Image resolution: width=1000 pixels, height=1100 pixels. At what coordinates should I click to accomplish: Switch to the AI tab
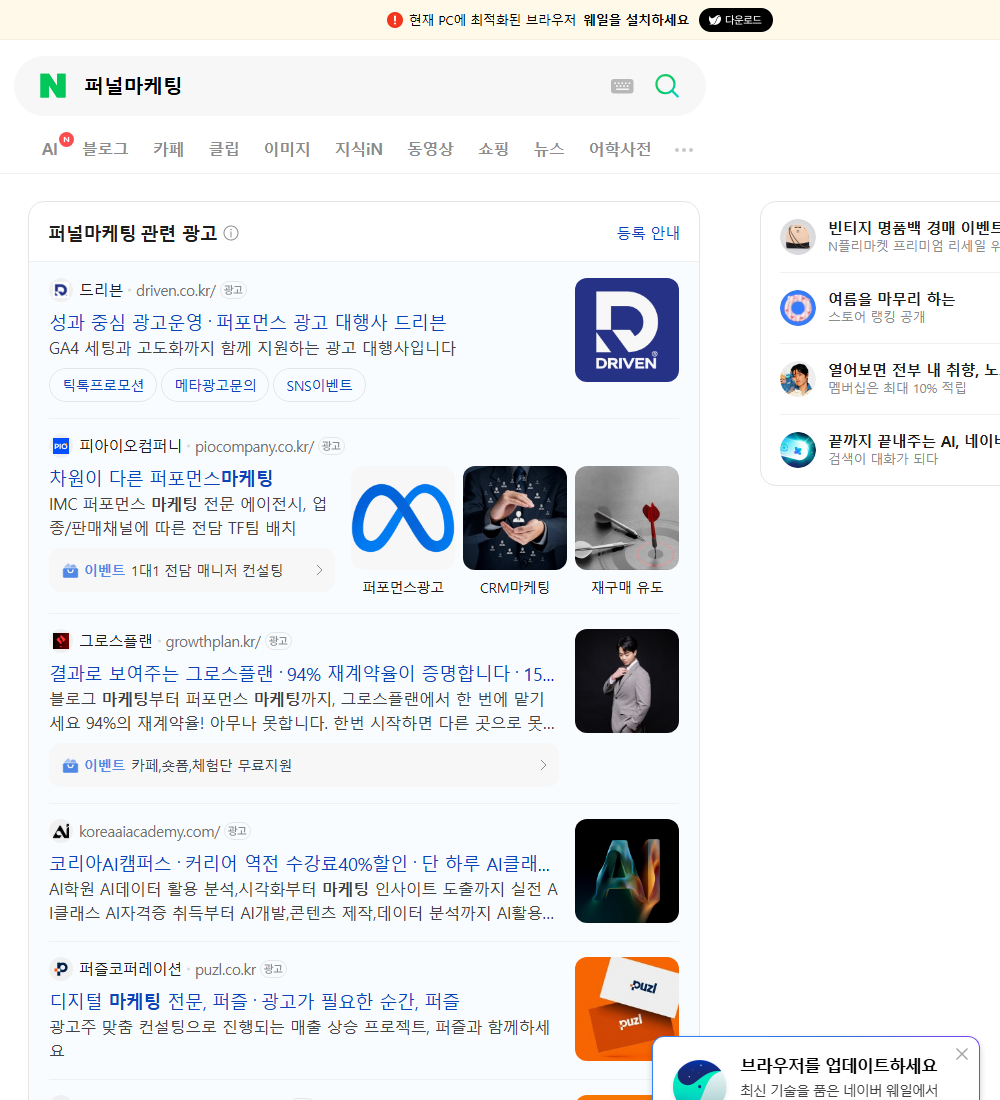pyautogui.click(x=50, y=149)
